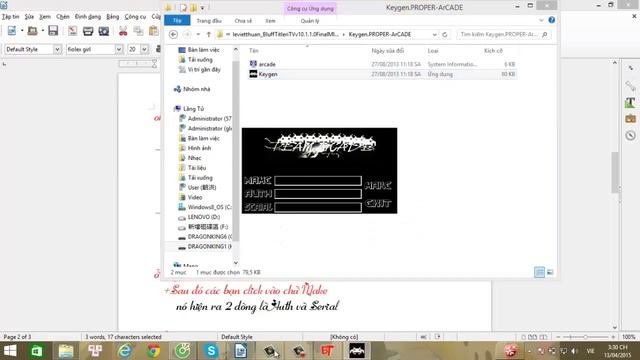Open Định dạng menu in Writer
The height and width of the screenshot is (360, 640).
coord(88,17)
